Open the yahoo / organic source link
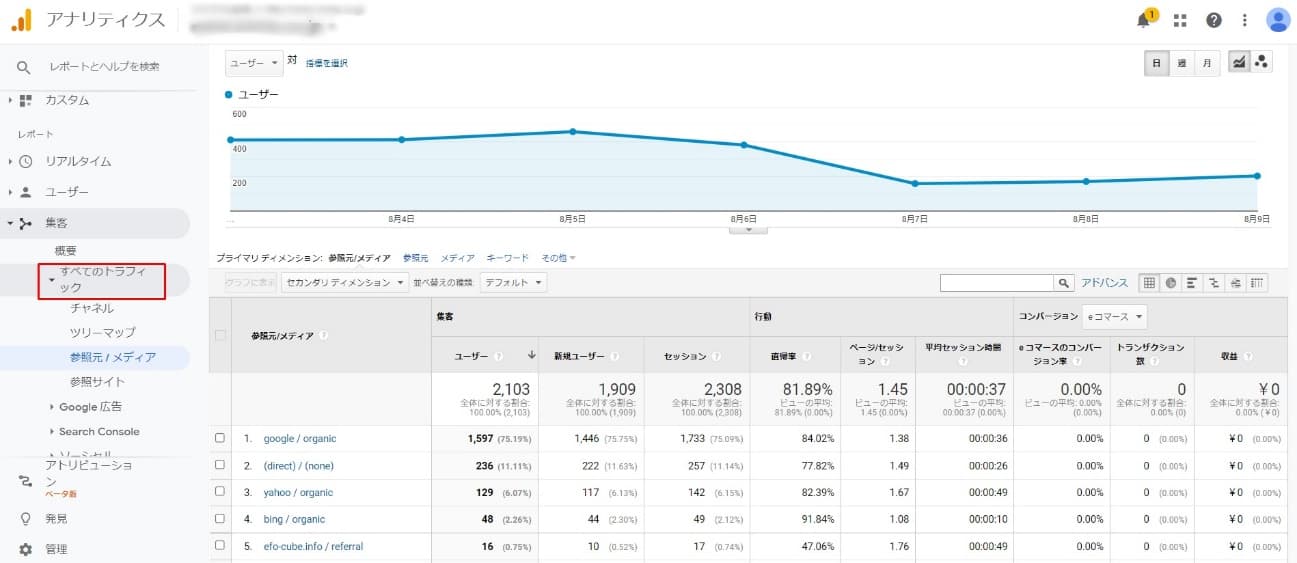This screenshot has height=563, width=1297. (x=298, y=493)
